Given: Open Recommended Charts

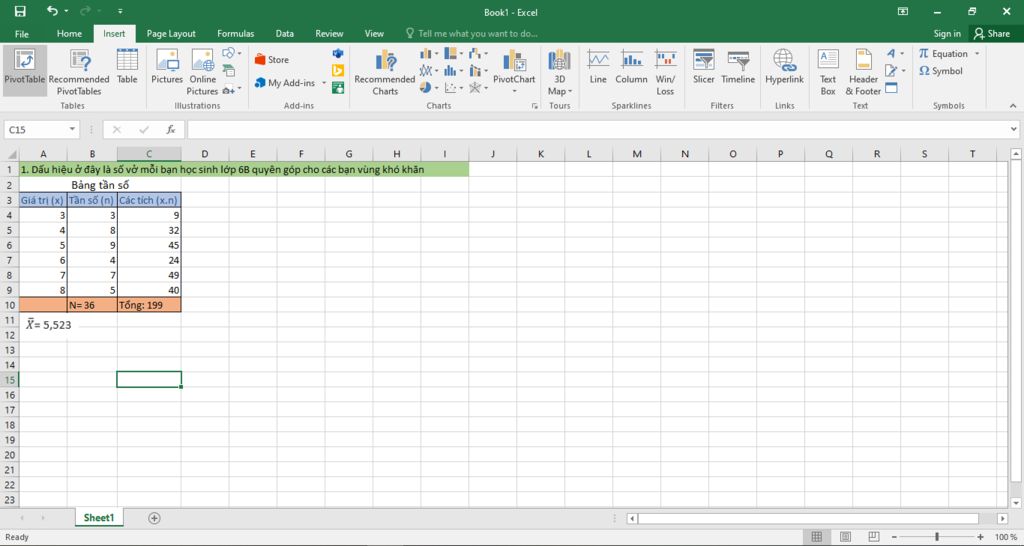Looking at the screenshot, I should coord(385,72).
